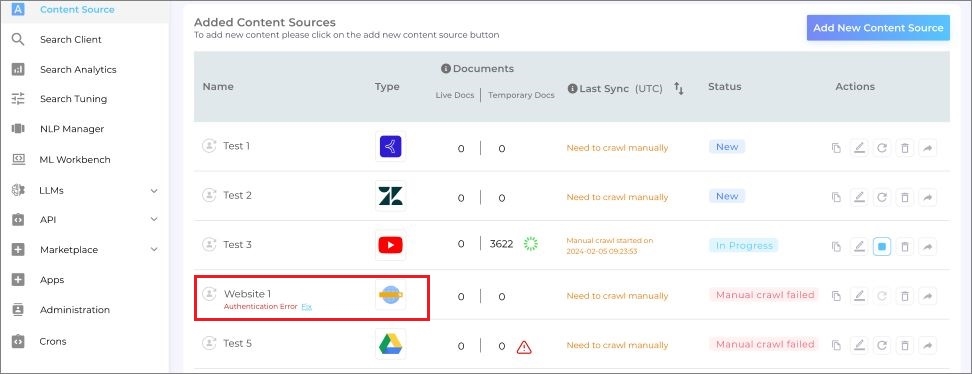Open the Crons sidebar item
Image resolution: width=972 pixels, height=374 pixels.
point(53,341)
